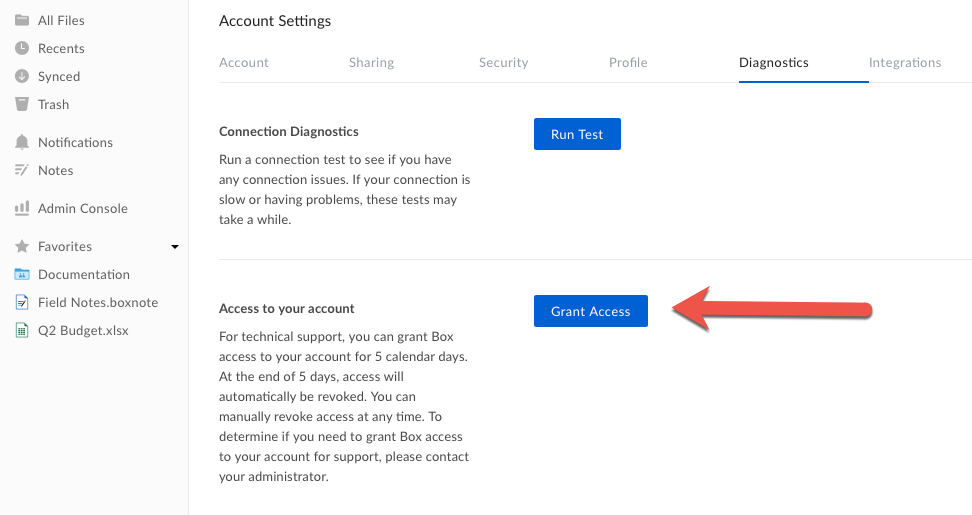Collapse the Favorites section arrow
Viewport: 972px width, 515px height.
click(x=175, y=247)
